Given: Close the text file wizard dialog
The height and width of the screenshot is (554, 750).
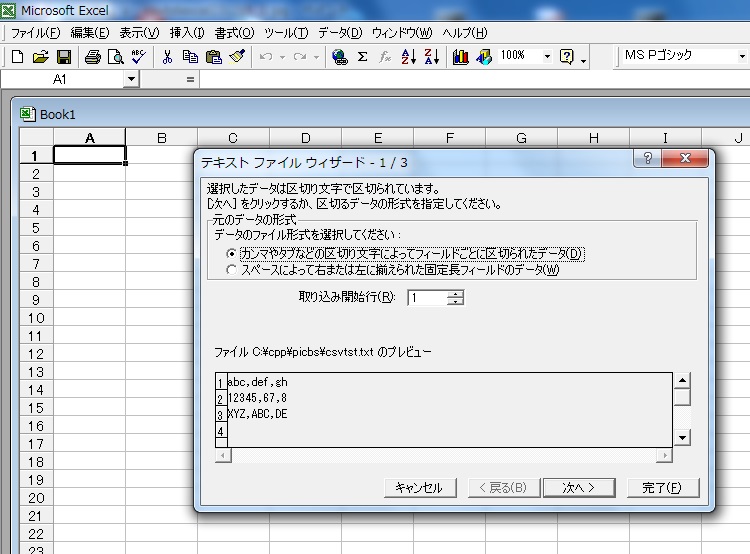Looking at the screenshot, I should coord(685,158).
